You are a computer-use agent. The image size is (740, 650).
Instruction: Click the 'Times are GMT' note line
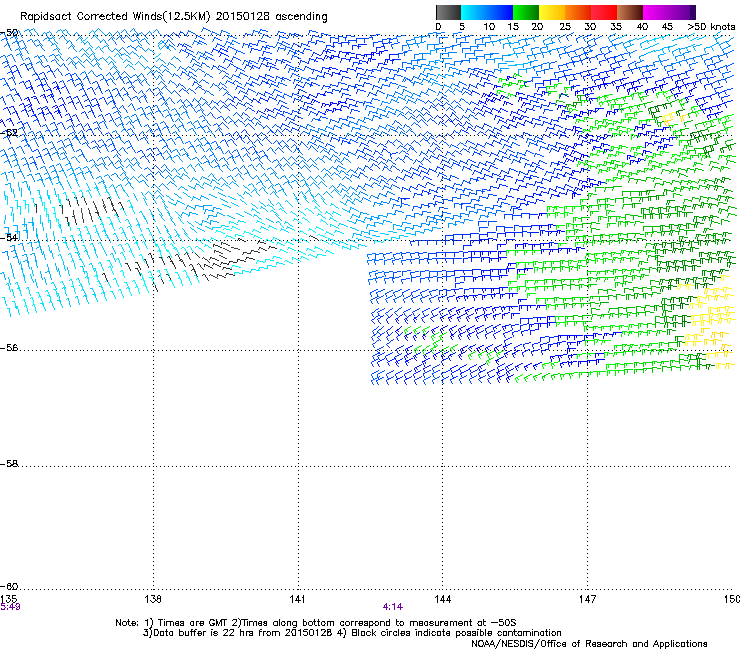316,623
